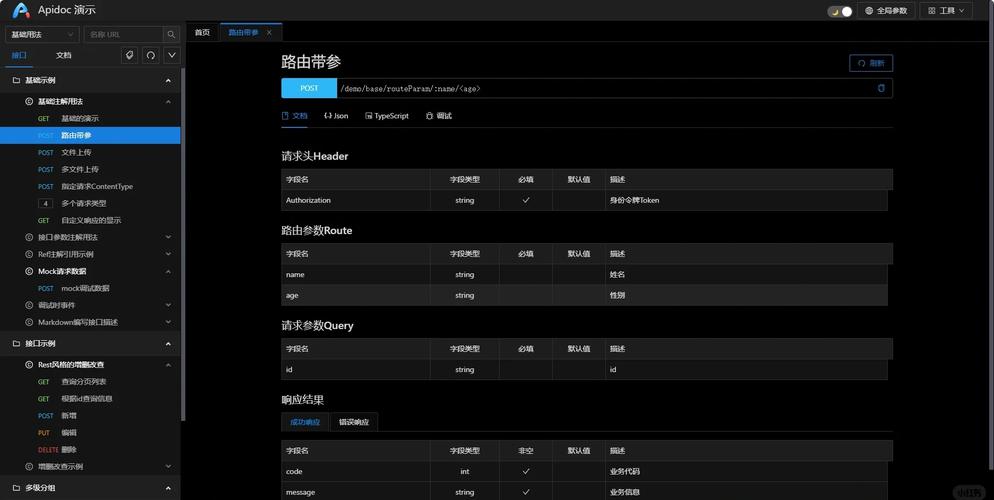The width and height of the screenshot is (994, 500).
Task: Open POST 多文件上传 endpoint
Action: coord(90,169)
